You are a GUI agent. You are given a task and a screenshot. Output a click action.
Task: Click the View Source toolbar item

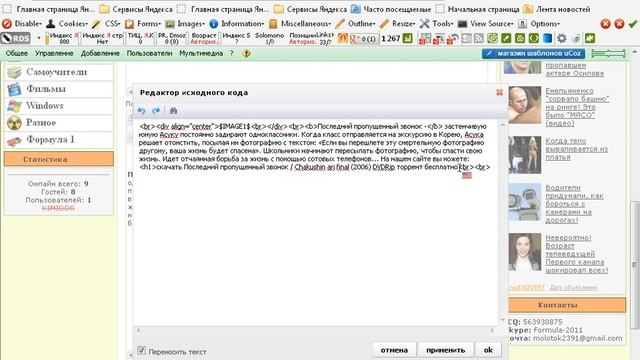(x=486, y=24)
